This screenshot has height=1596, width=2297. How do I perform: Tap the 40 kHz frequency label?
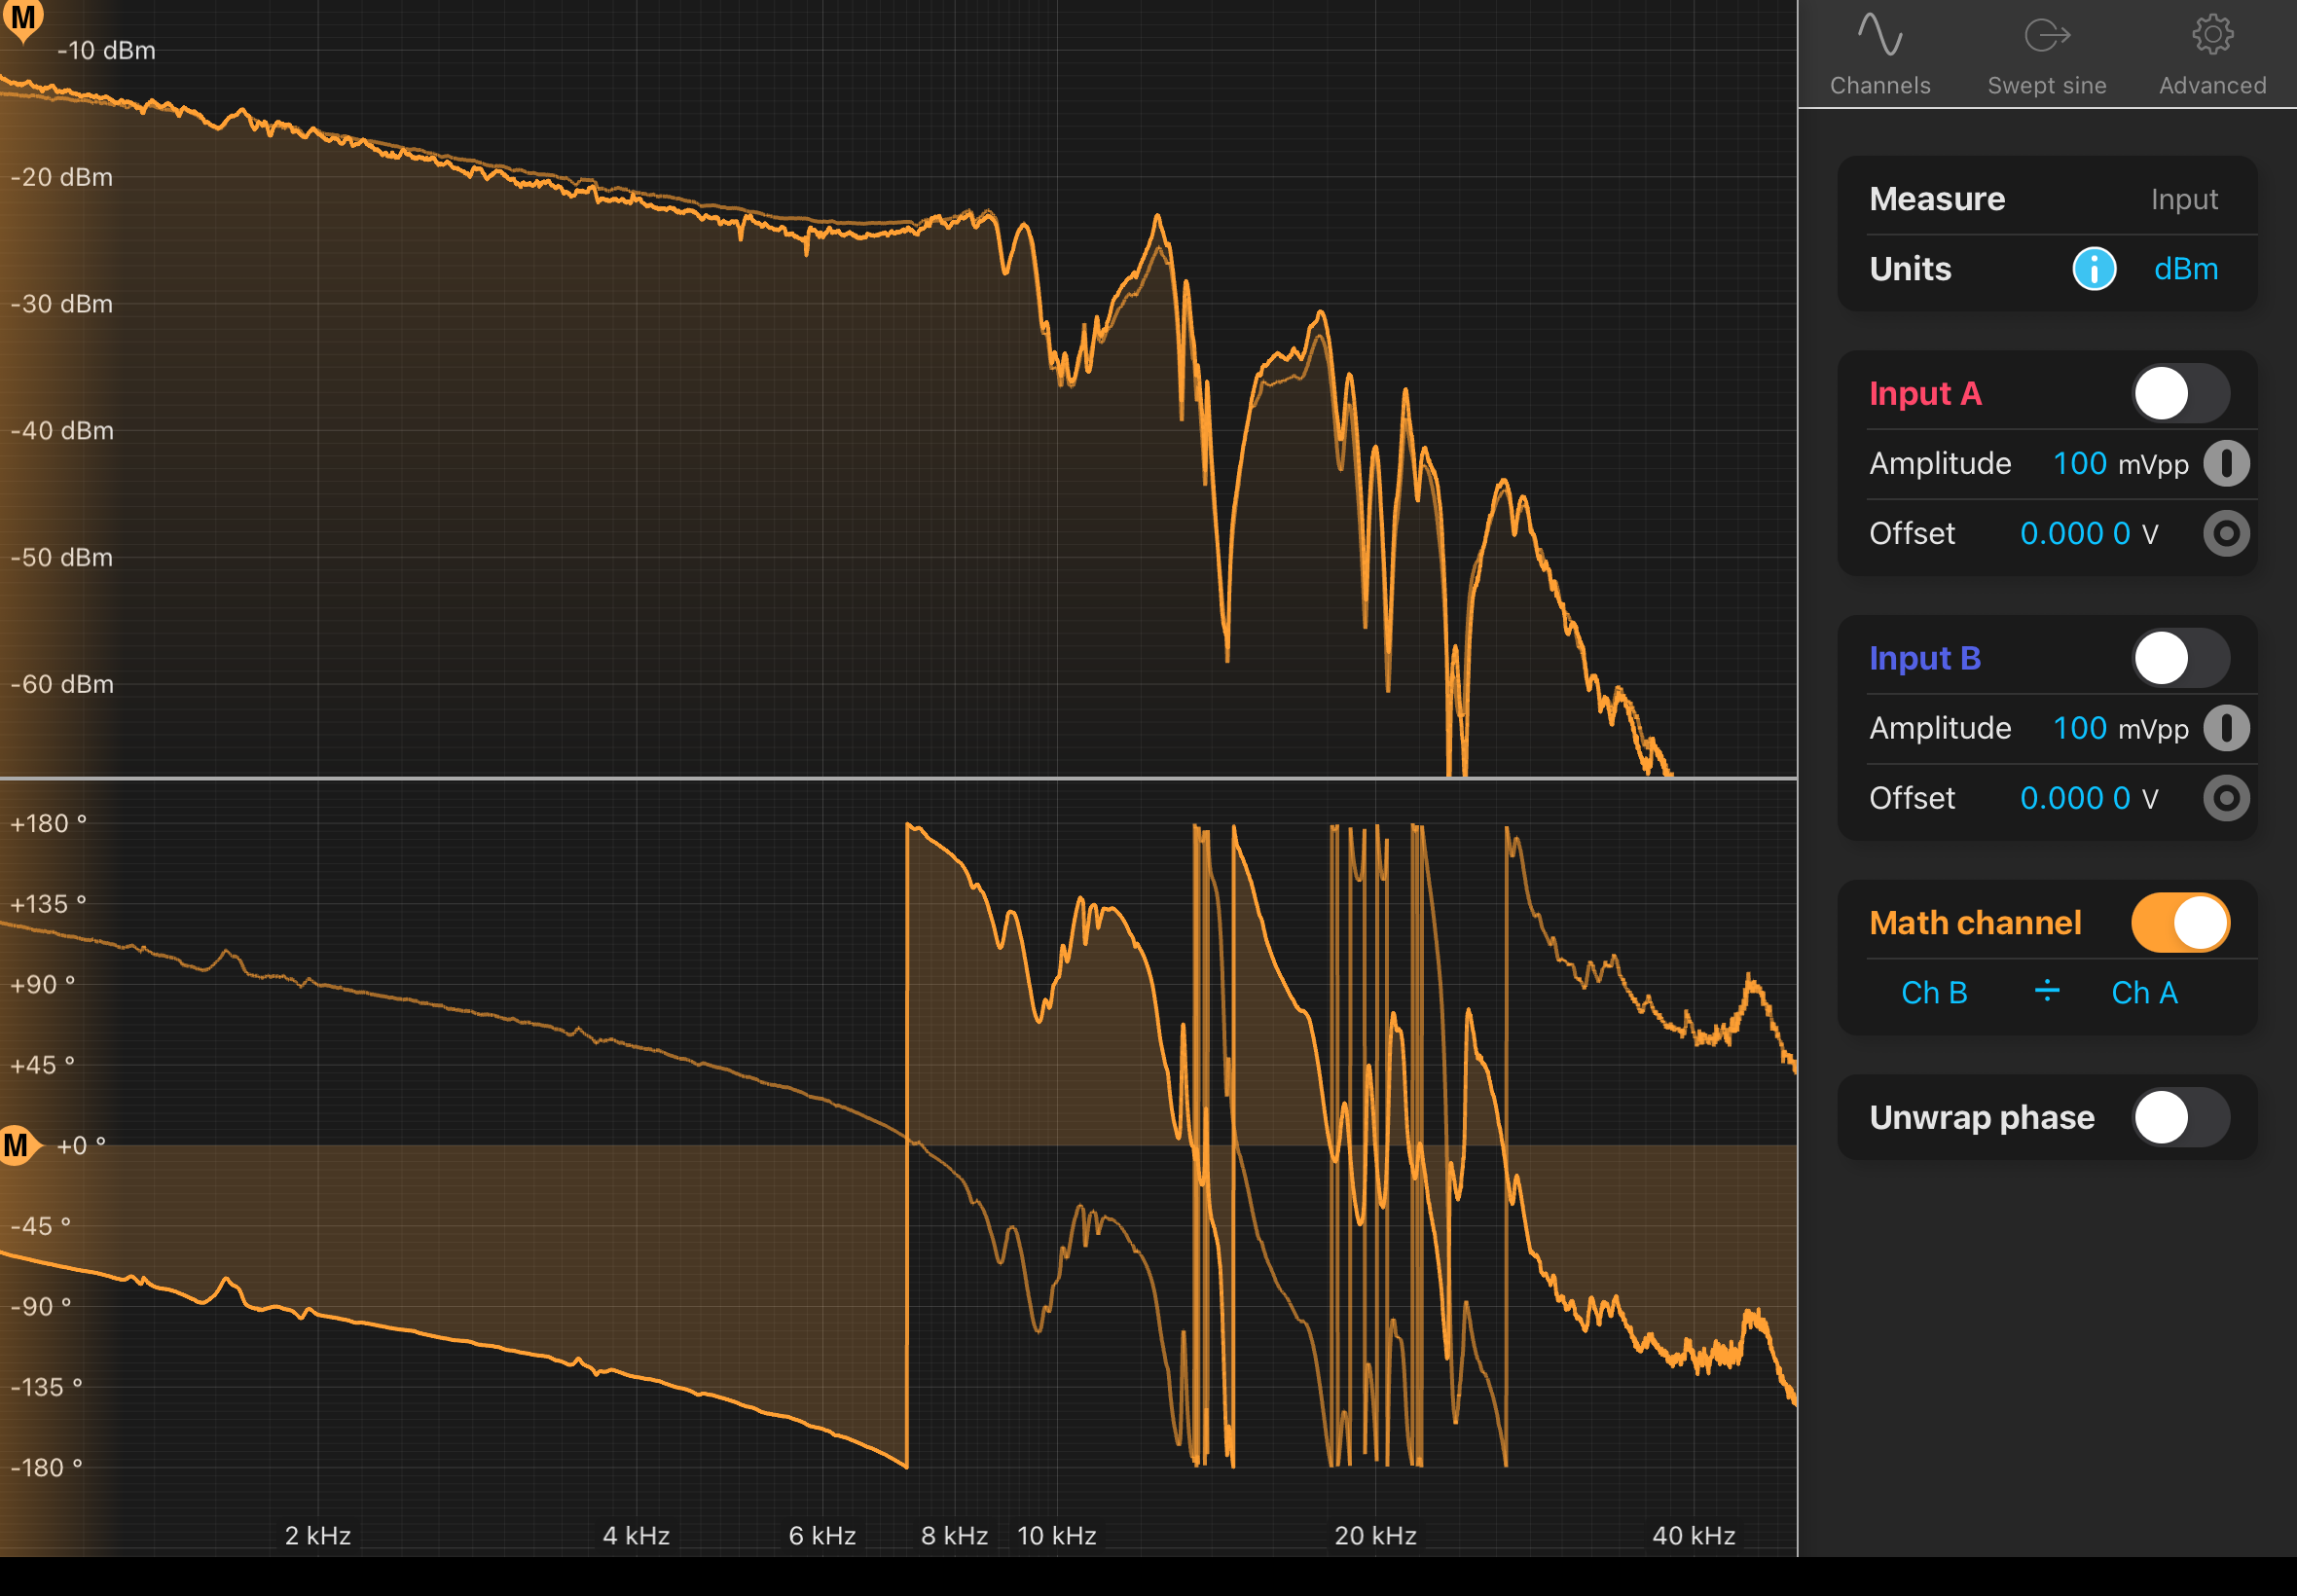pos(1693,1535)
